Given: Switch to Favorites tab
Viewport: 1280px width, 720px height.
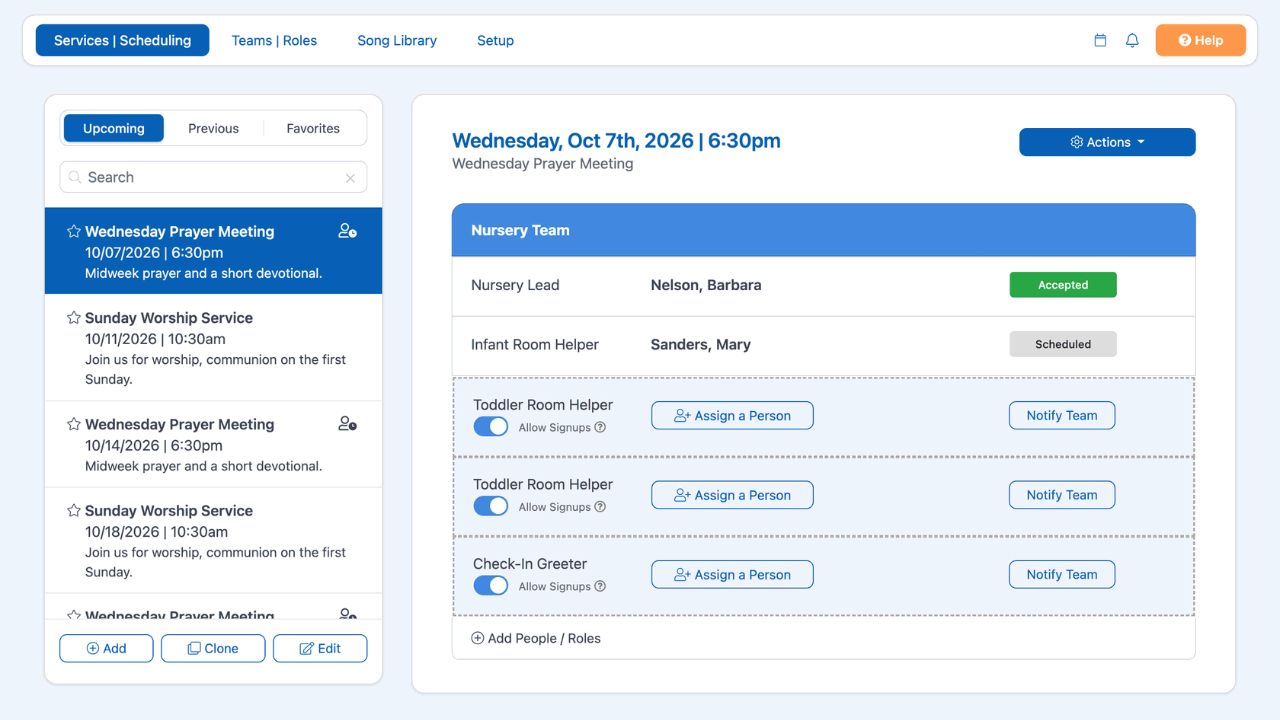Looking at the screenshot, I should [x=313, y=128].
